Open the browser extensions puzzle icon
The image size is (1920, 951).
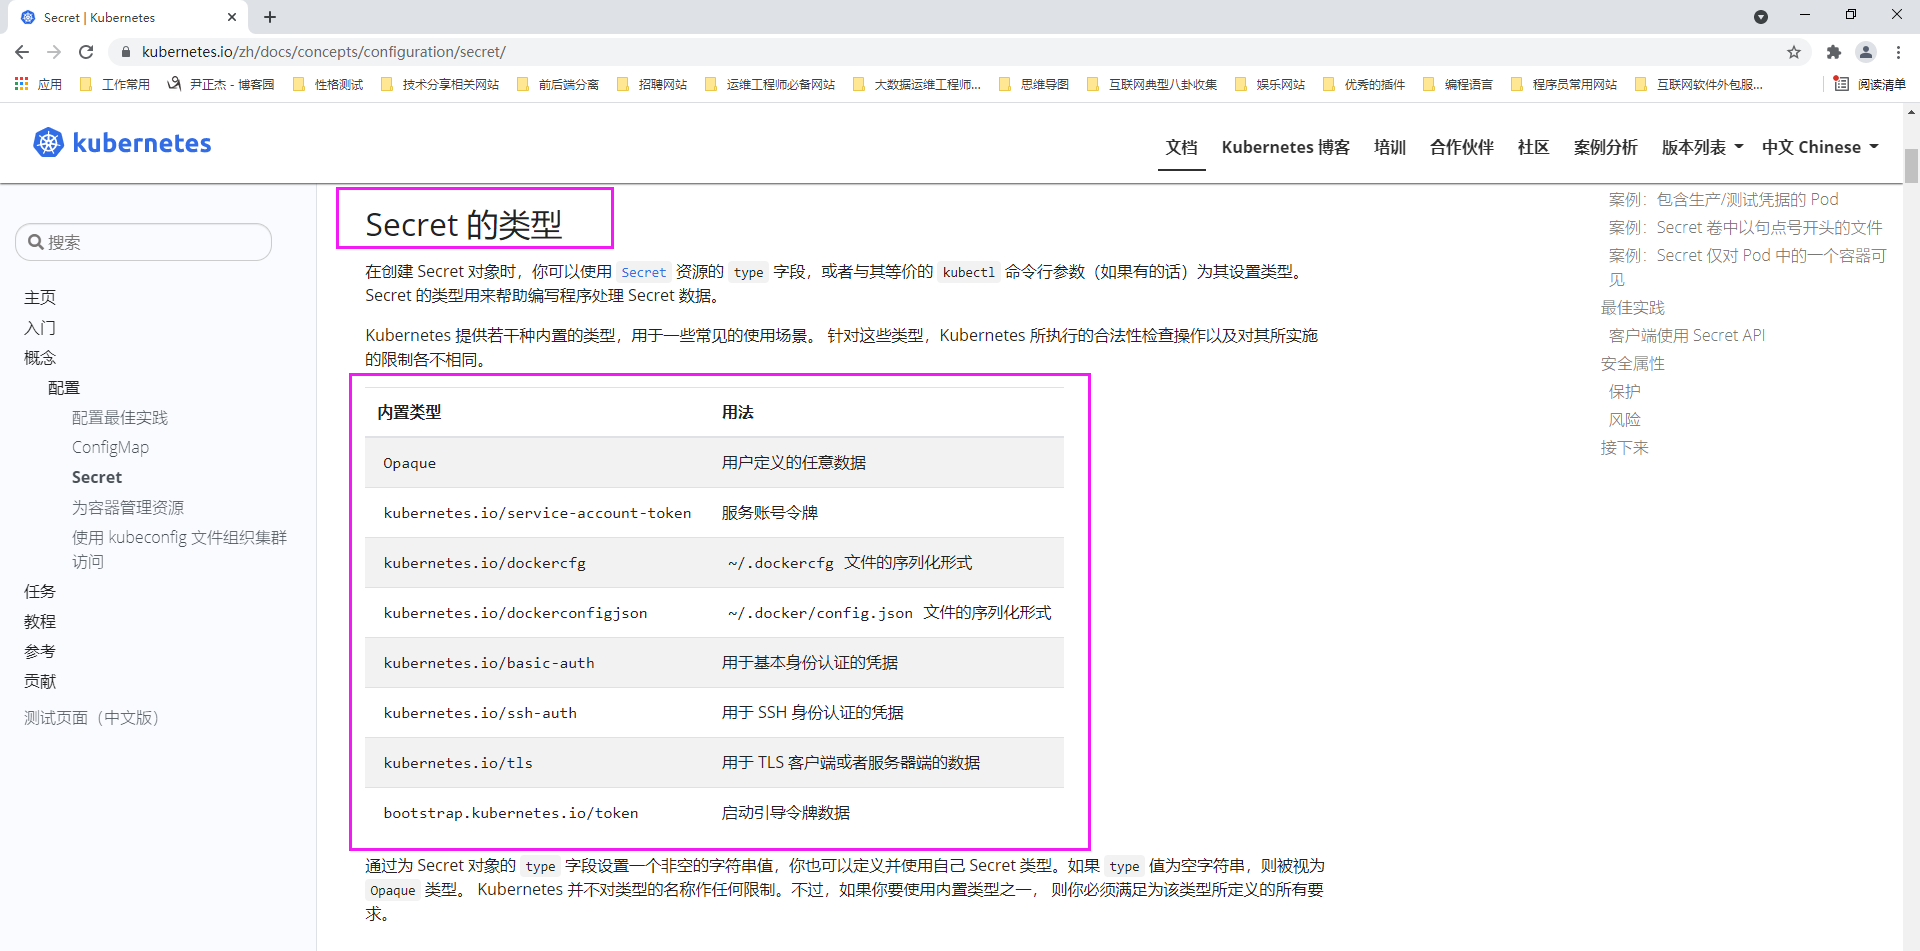[1833, 52]
